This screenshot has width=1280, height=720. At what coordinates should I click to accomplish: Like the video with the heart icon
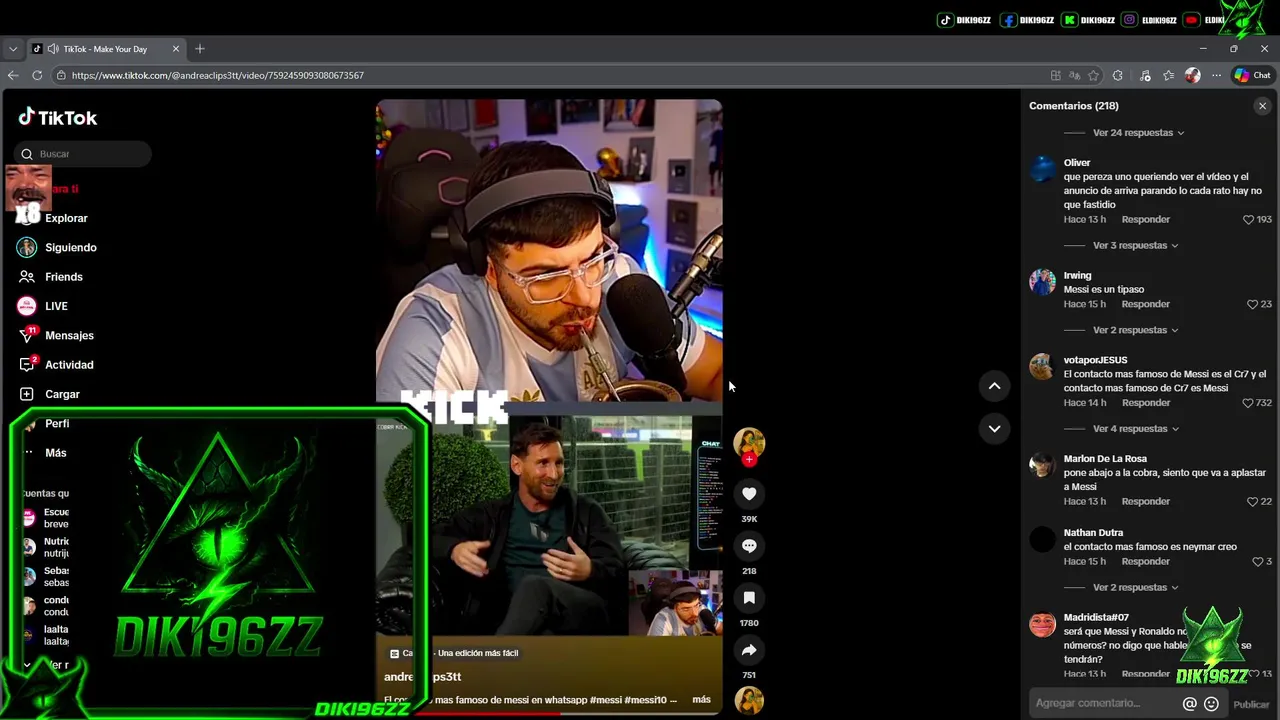(x=749, y=493)
